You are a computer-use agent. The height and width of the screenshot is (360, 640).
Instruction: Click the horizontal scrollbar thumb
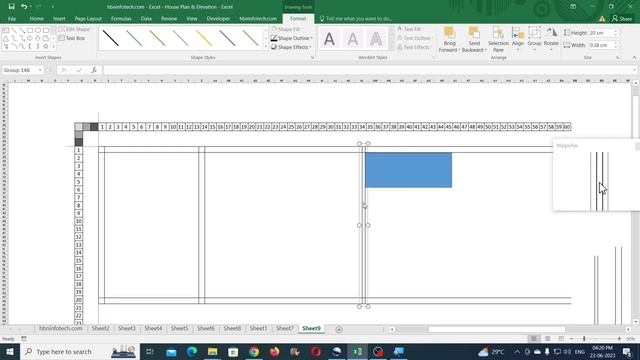click(x=497, y=329)
